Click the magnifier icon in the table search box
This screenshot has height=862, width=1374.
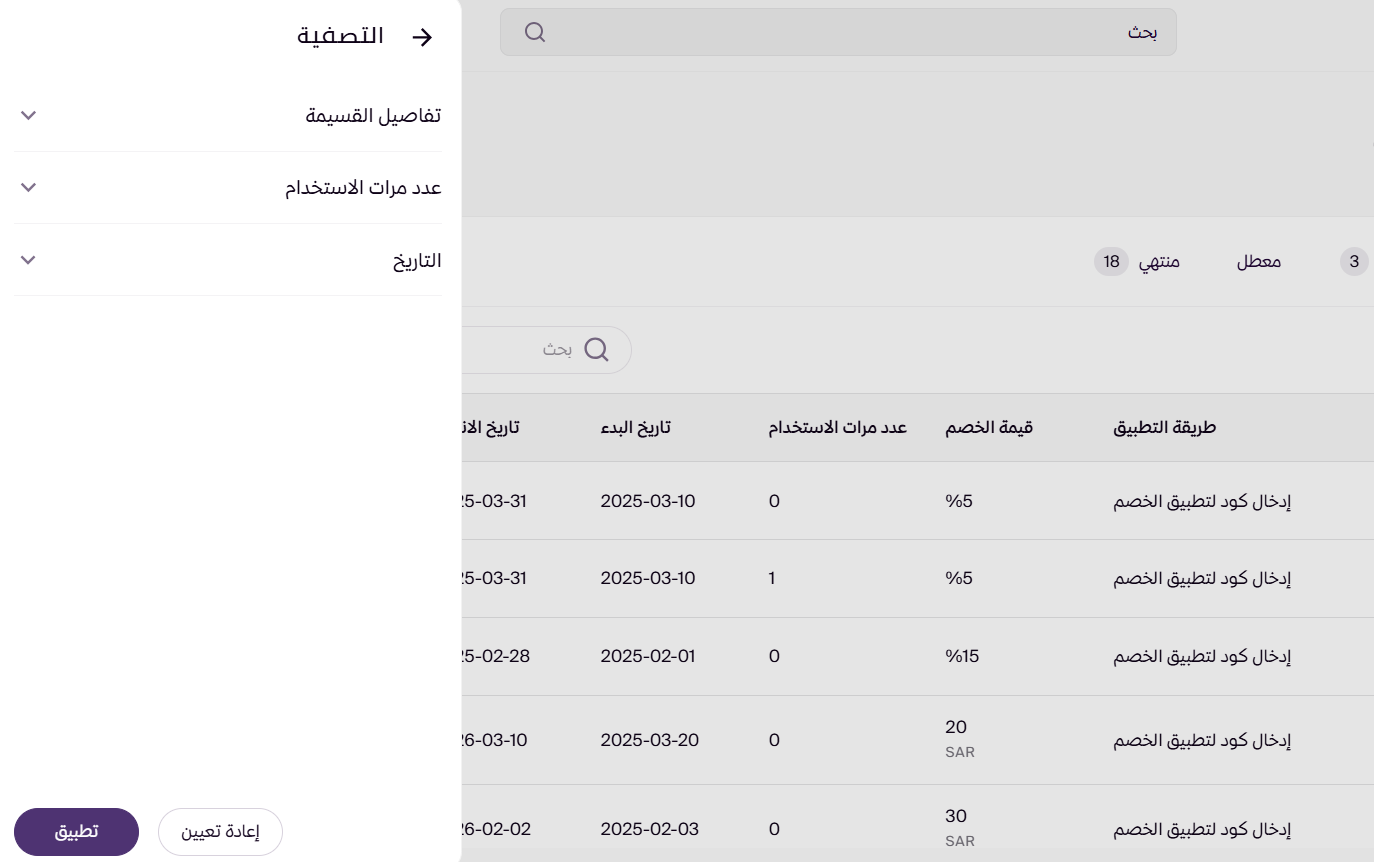(596, 350)
